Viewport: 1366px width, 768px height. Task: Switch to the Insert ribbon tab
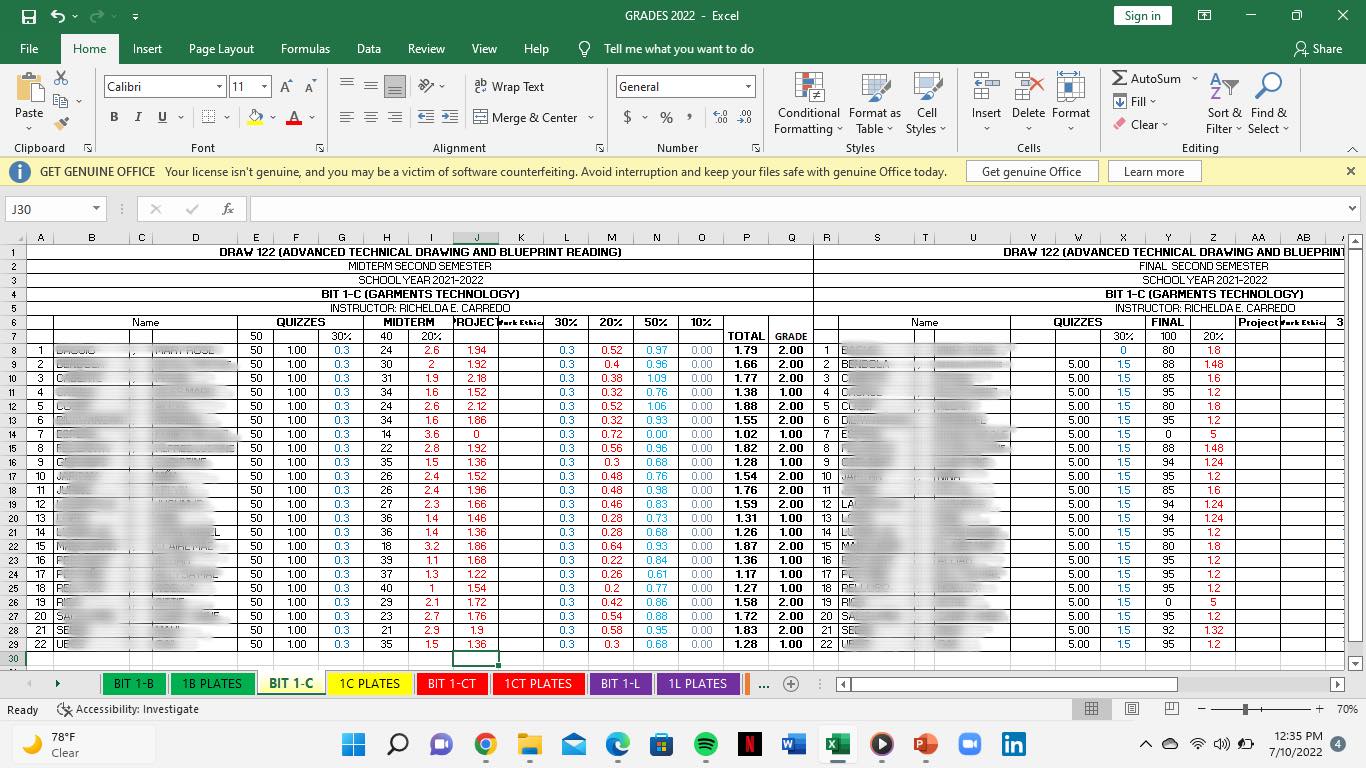[147, 49]
